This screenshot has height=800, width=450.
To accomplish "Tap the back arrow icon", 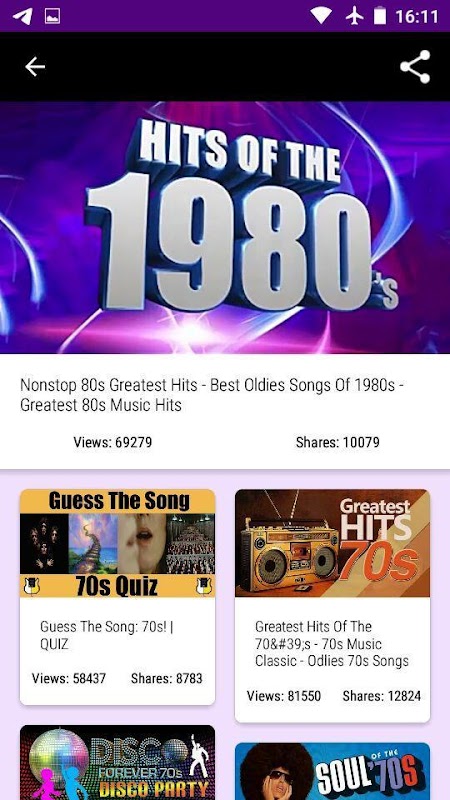I will 35,66.
